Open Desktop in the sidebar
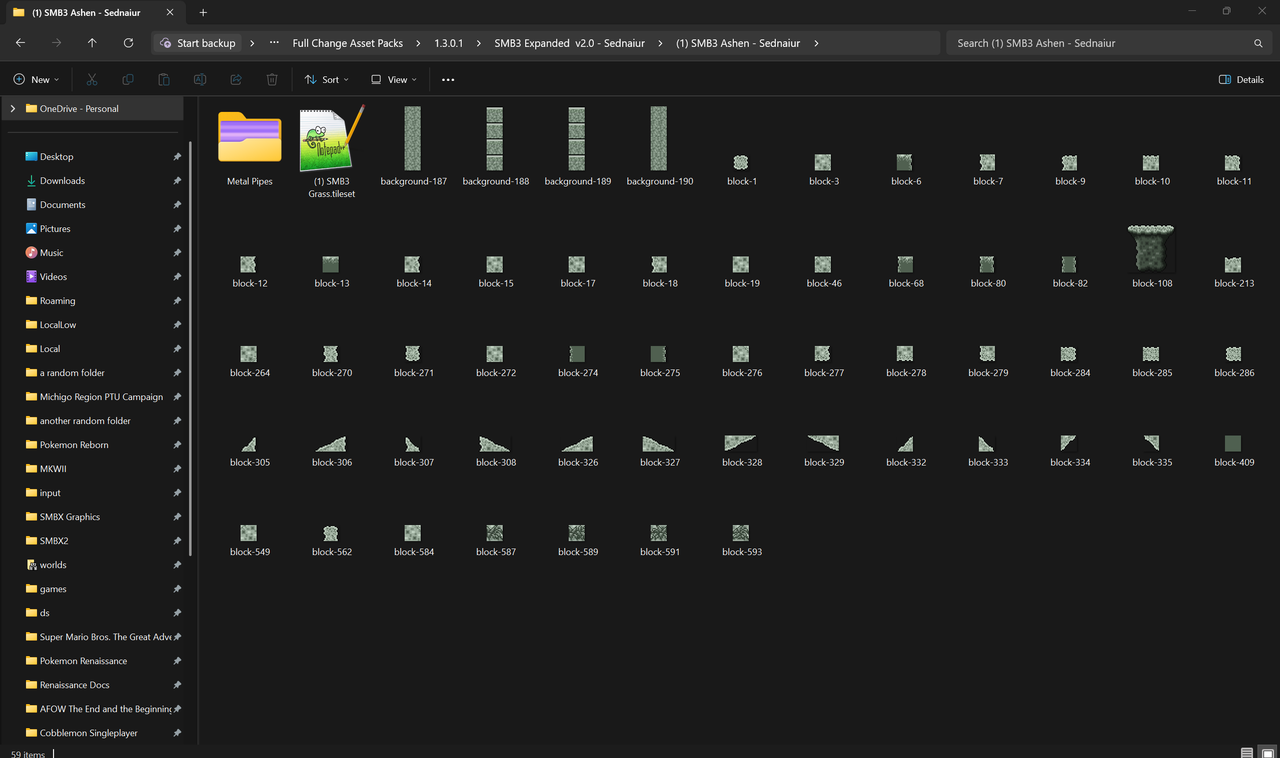The image size is (1280, 758). coord(56,157)
